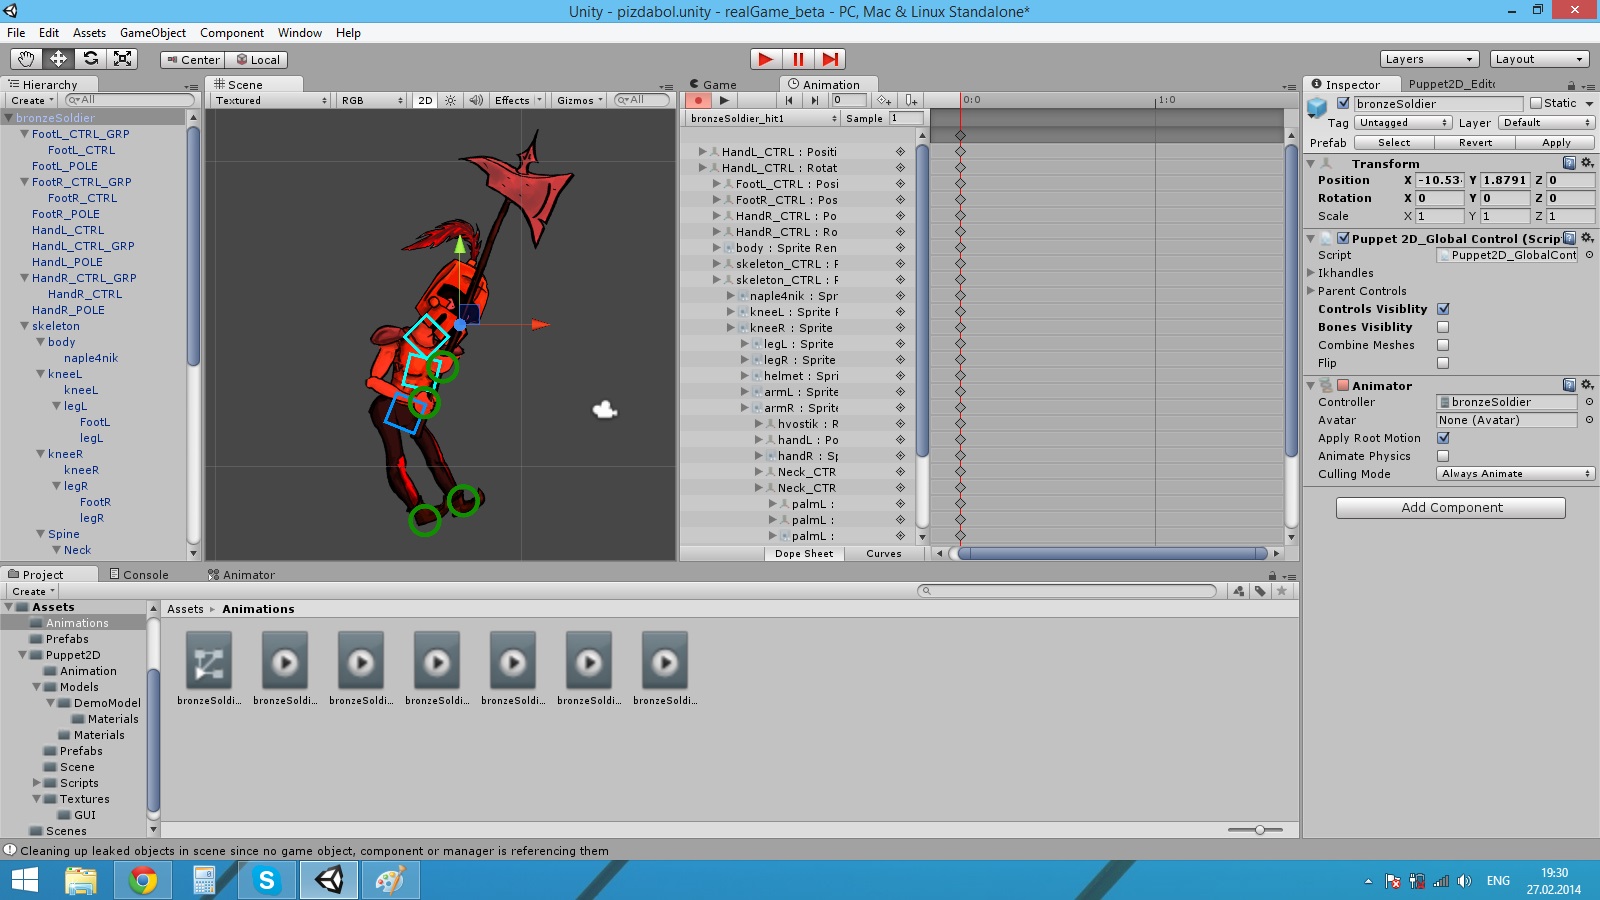Expand Ikhandles foldout in Inspector
The image size is (1600, 900).
tap(1311, 273)
